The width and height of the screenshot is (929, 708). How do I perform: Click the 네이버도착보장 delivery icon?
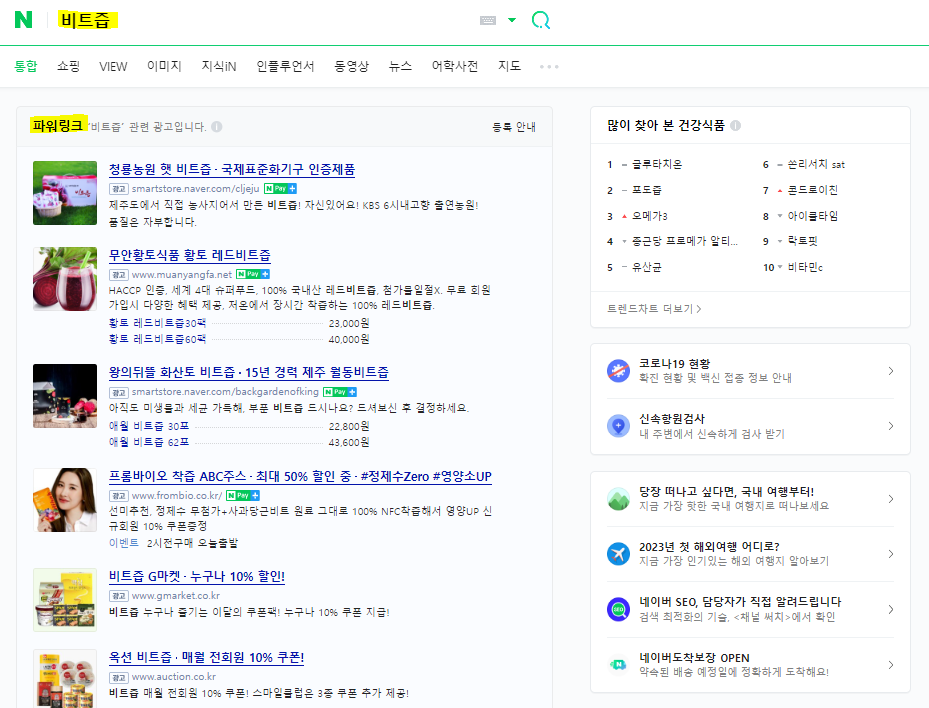pos(618,665)
